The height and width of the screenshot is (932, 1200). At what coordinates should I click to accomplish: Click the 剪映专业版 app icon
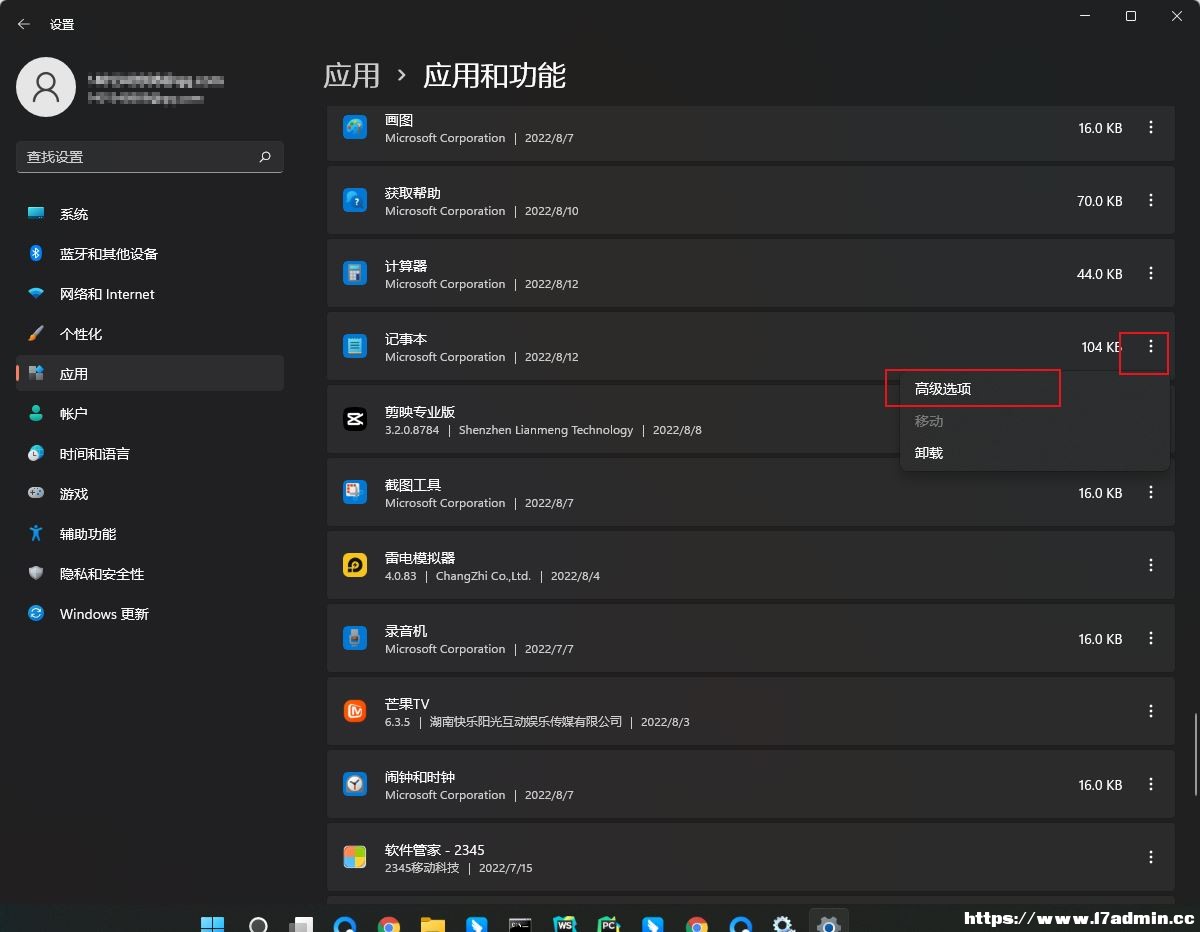point(355,420)
